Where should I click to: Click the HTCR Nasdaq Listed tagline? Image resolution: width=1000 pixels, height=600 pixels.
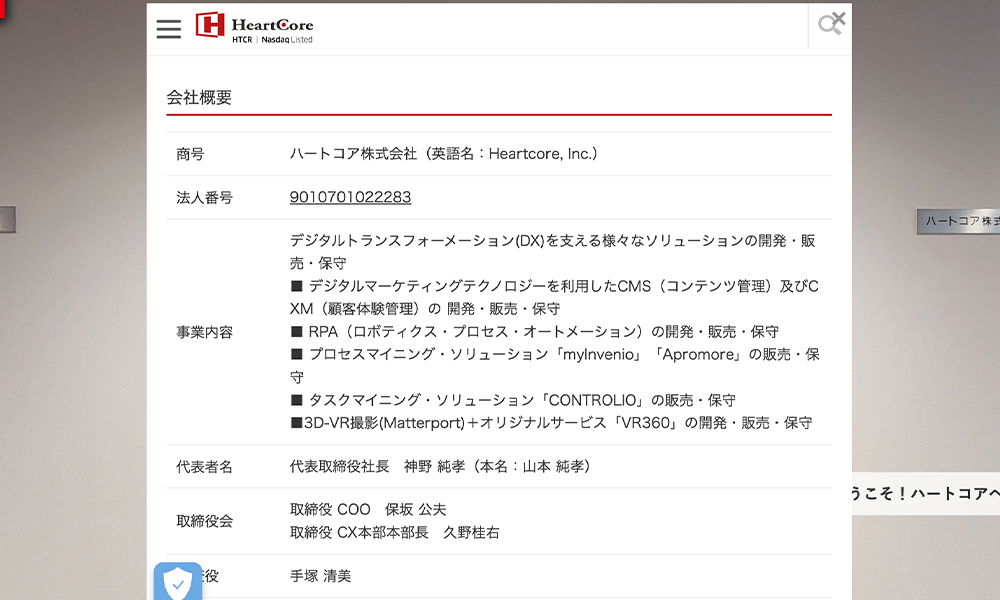pos(272,40)
